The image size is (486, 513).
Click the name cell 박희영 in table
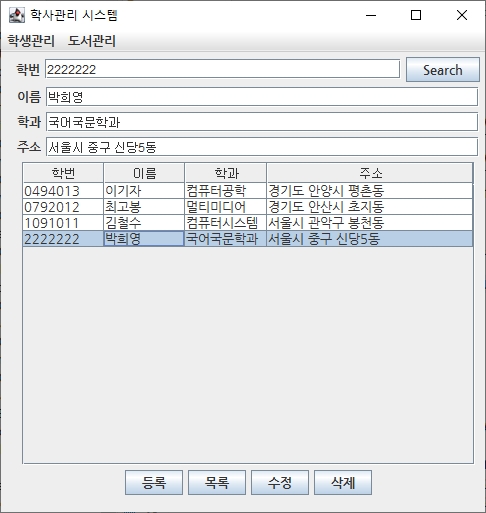144,239
